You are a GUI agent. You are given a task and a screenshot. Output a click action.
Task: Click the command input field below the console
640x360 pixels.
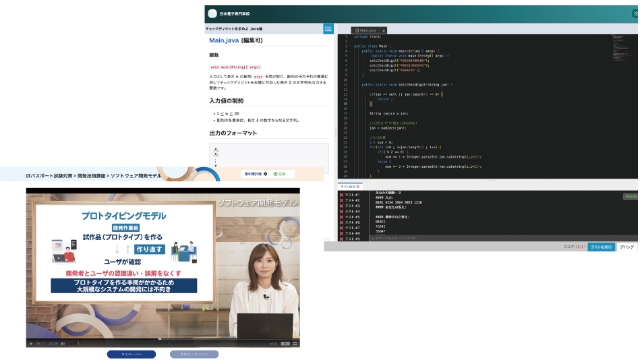click(x=502, y=238)
